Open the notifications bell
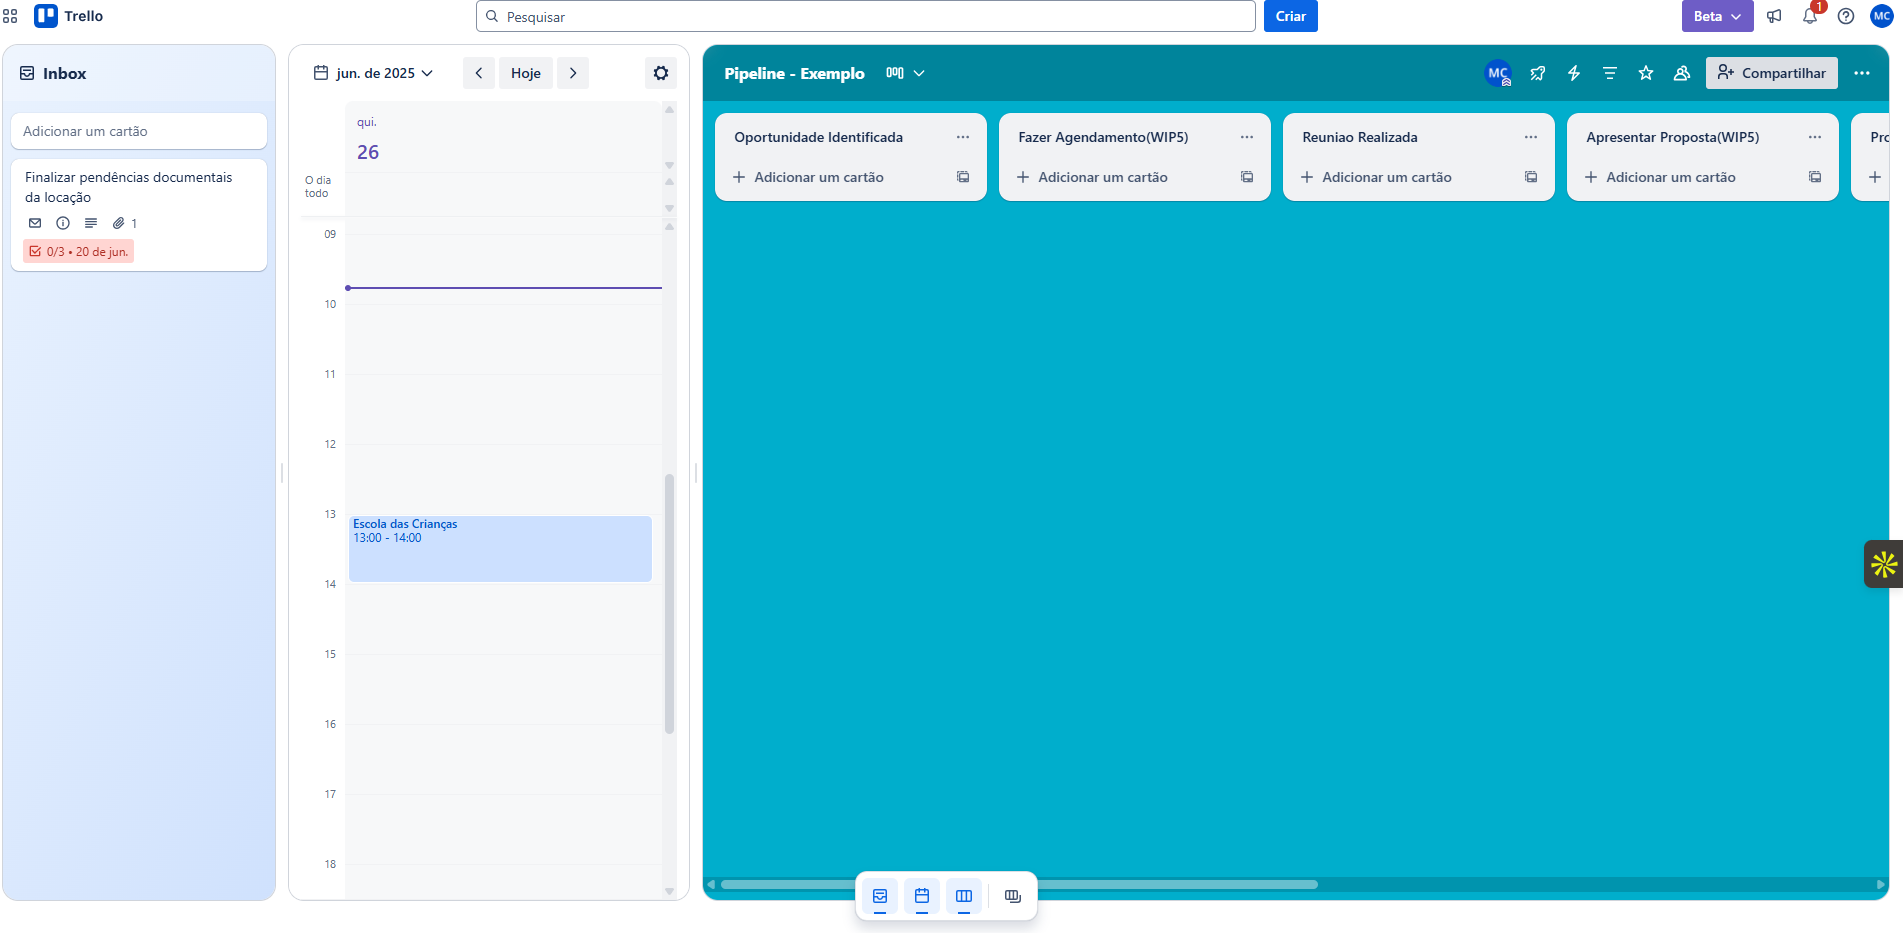This screenshot has width=1903, height=933. (x=1810, y=16)
